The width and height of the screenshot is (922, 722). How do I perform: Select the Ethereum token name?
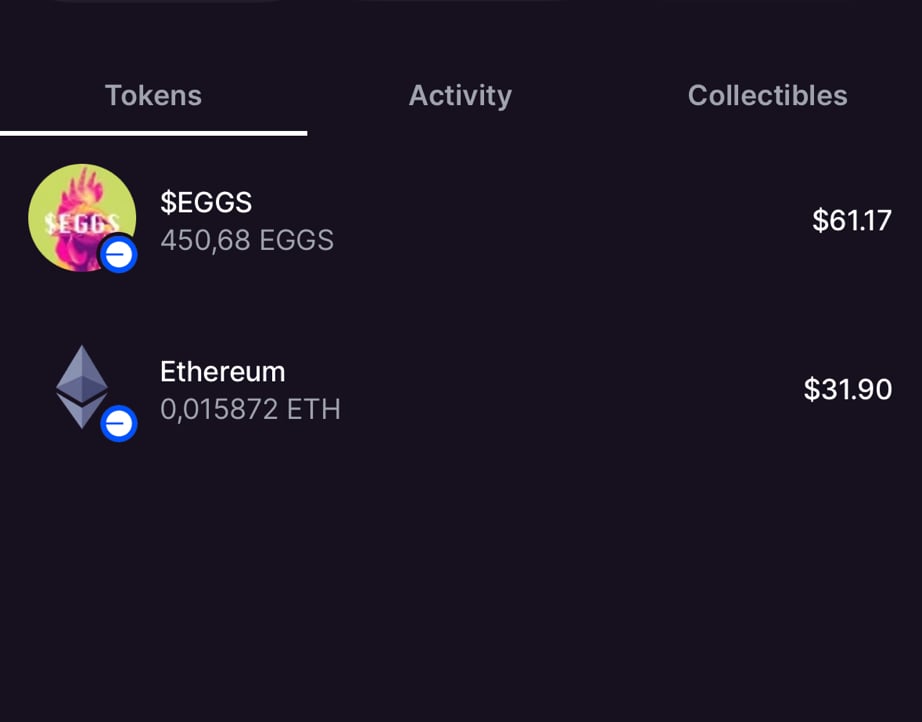click(223, 372)
